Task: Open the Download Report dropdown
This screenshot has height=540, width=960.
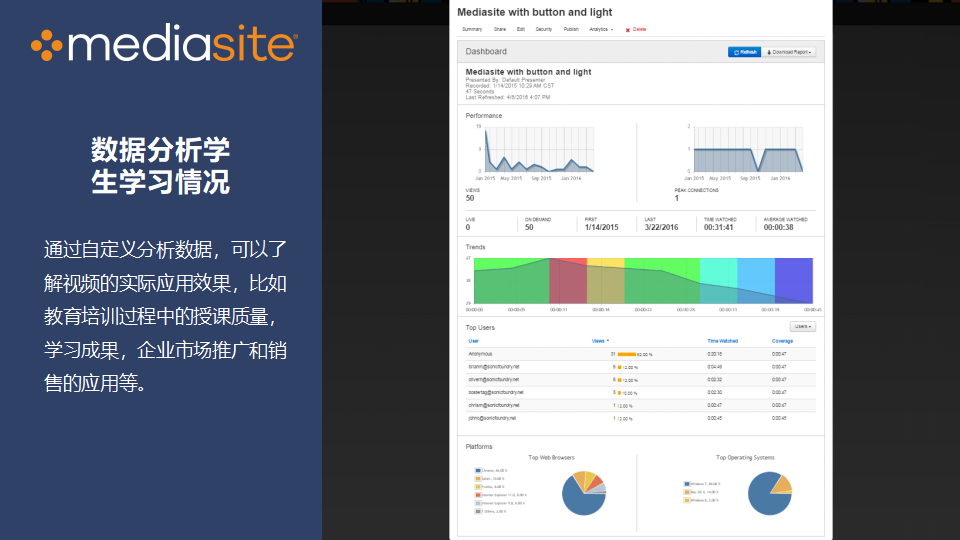Action: (789, 52)
